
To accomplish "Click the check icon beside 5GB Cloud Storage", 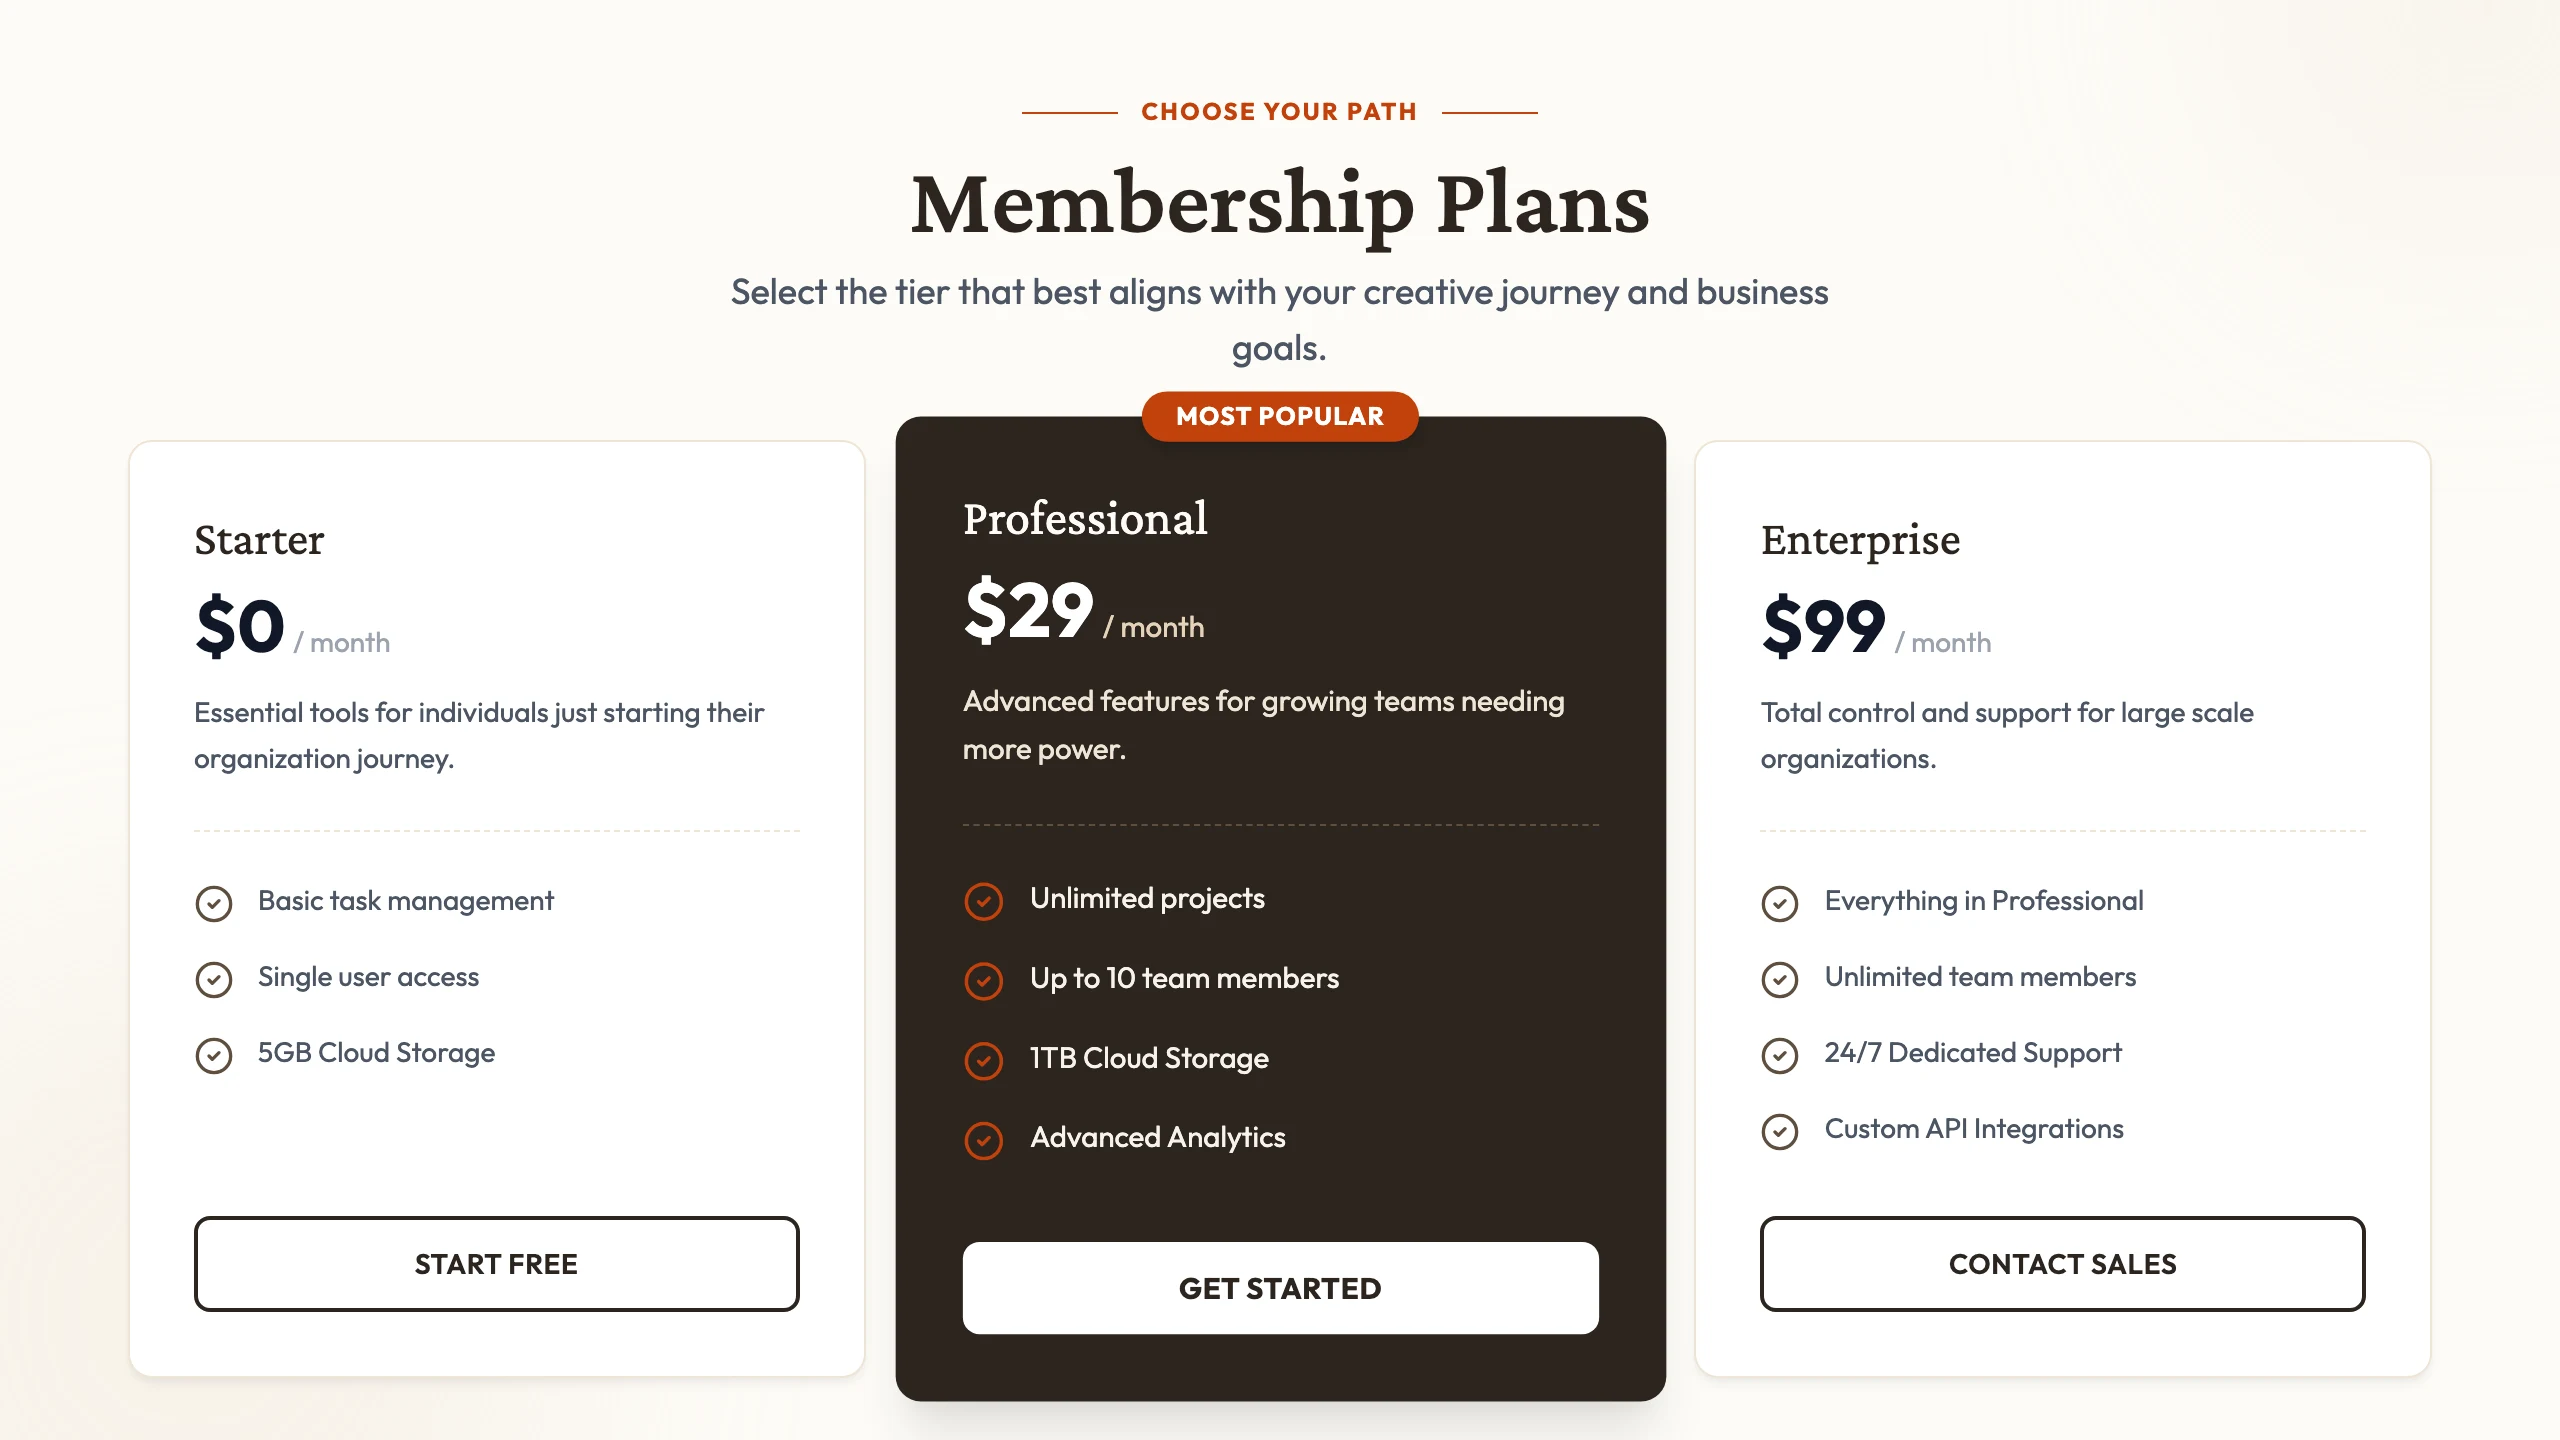I will click(213, 1055).
